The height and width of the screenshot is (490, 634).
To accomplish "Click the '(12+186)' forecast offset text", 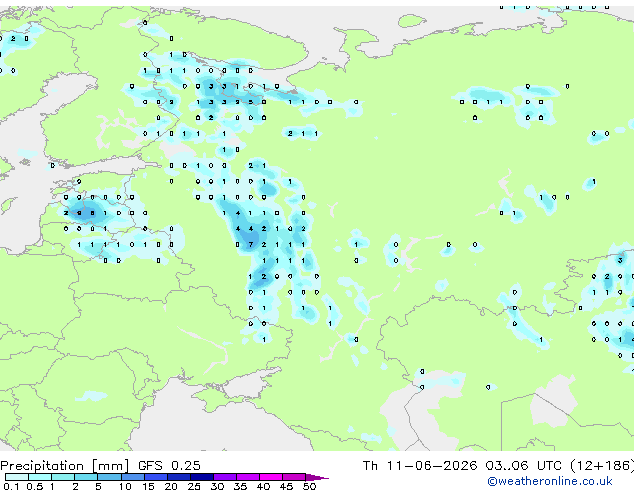I will point(602,466).
